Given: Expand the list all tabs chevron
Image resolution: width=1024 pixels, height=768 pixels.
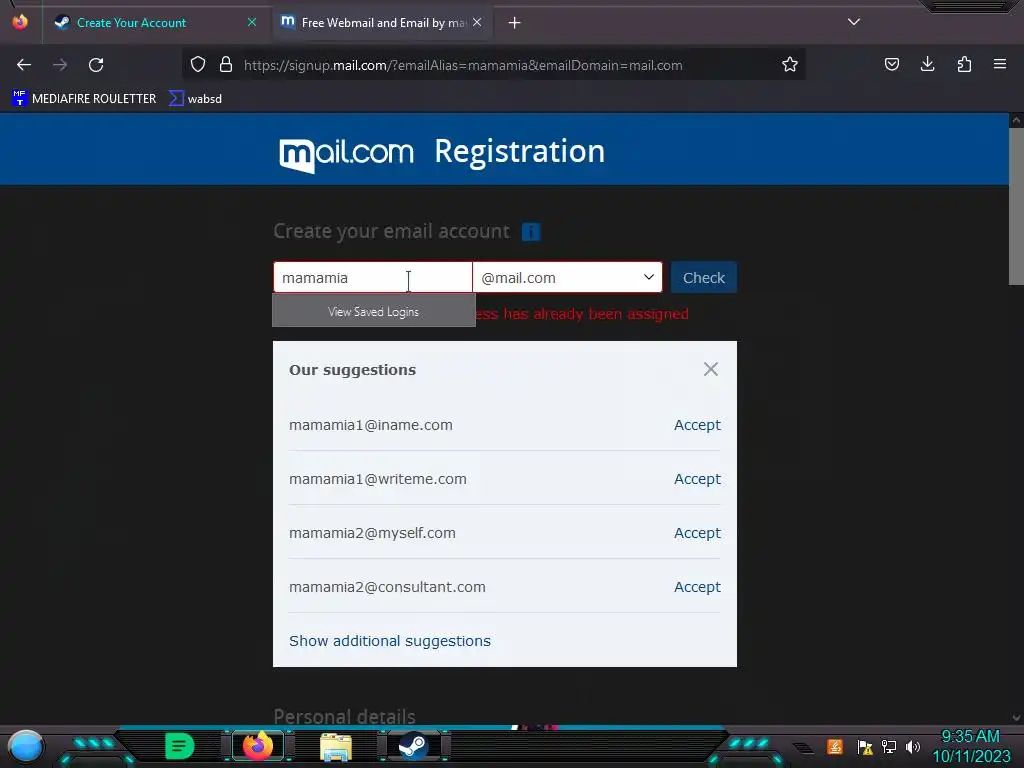Looking at the screenshot, I should coord(854,22).
